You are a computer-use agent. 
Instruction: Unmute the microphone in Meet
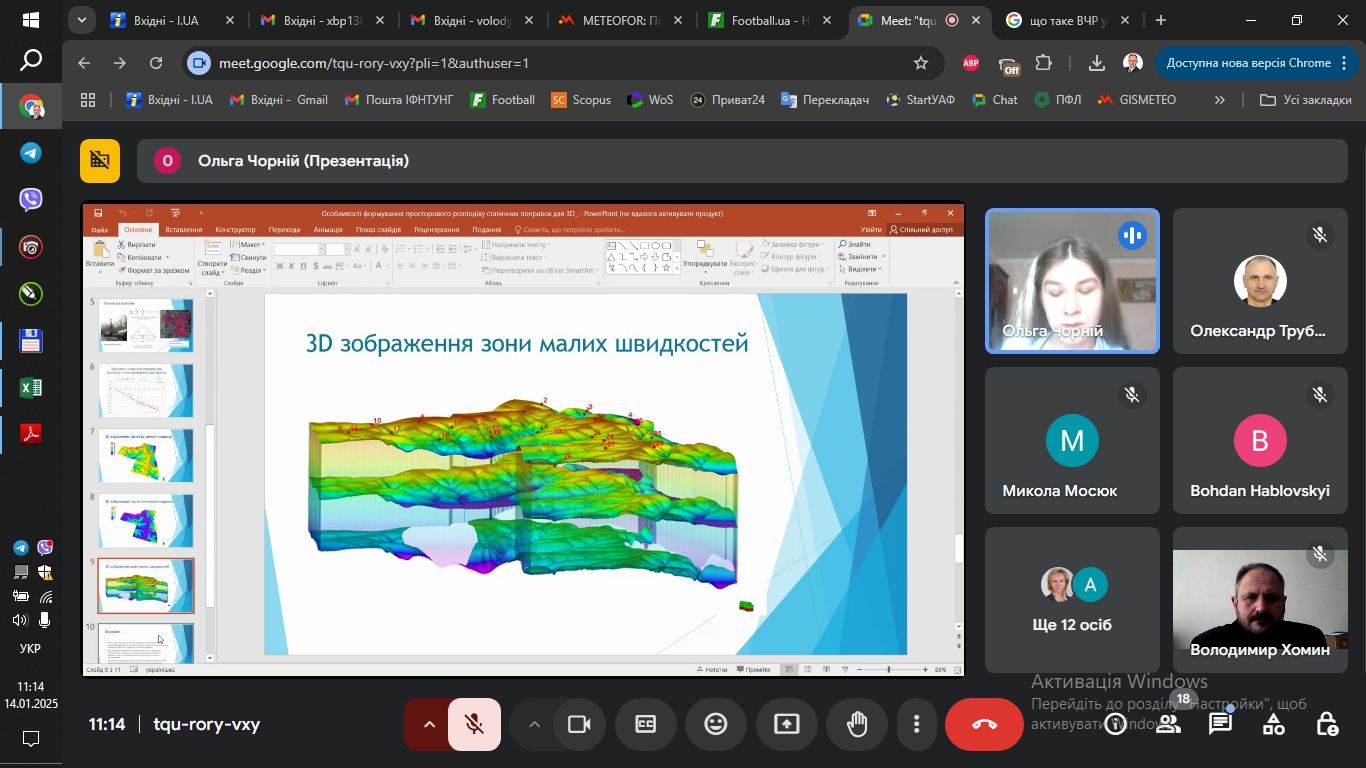point(474,724)
